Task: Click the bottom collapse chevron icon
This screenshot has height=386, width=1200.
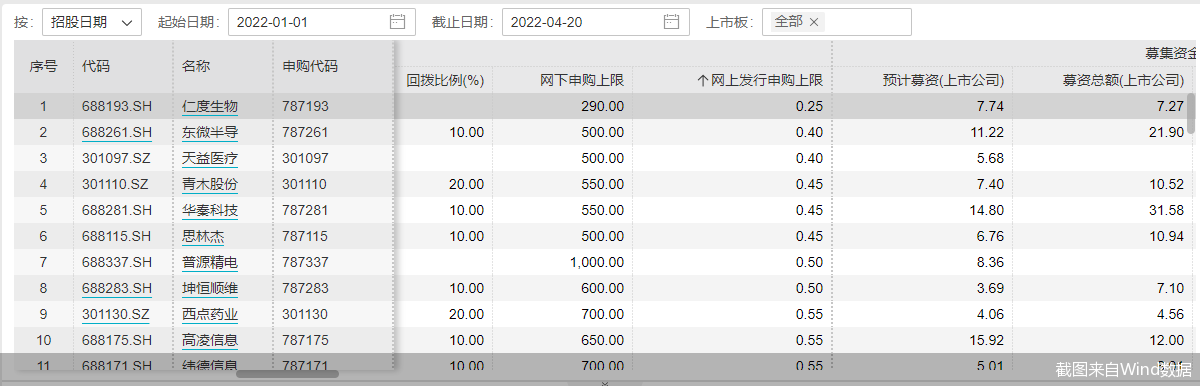Action: coord(604,382)
